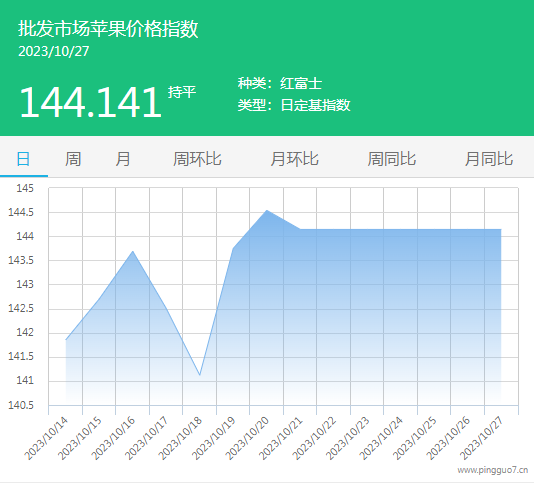Click the 2023/10/16 peak on the chart
534x483 pixels.
coord(133,251)
